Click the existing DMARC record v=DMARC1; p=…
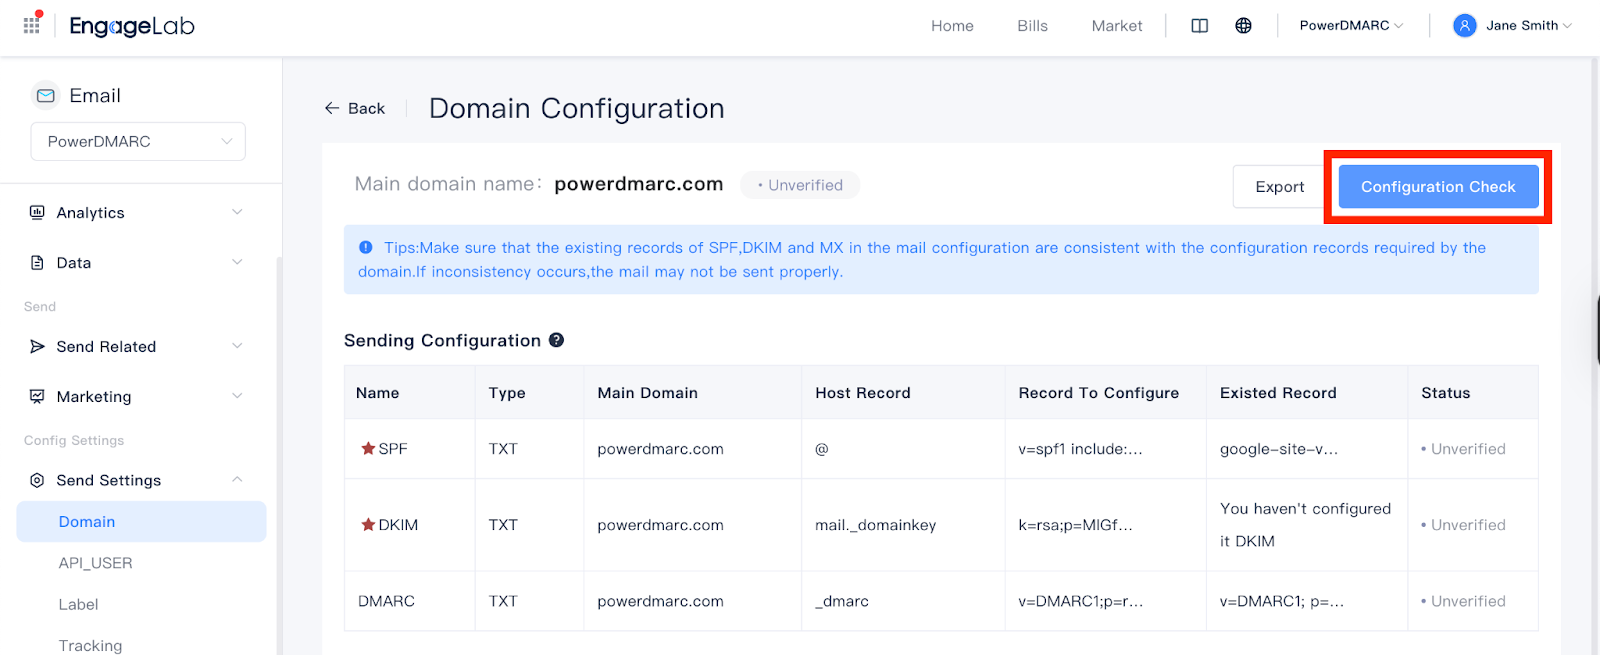This screenshot has width=1600, height=655. [x=1282, y=601]
